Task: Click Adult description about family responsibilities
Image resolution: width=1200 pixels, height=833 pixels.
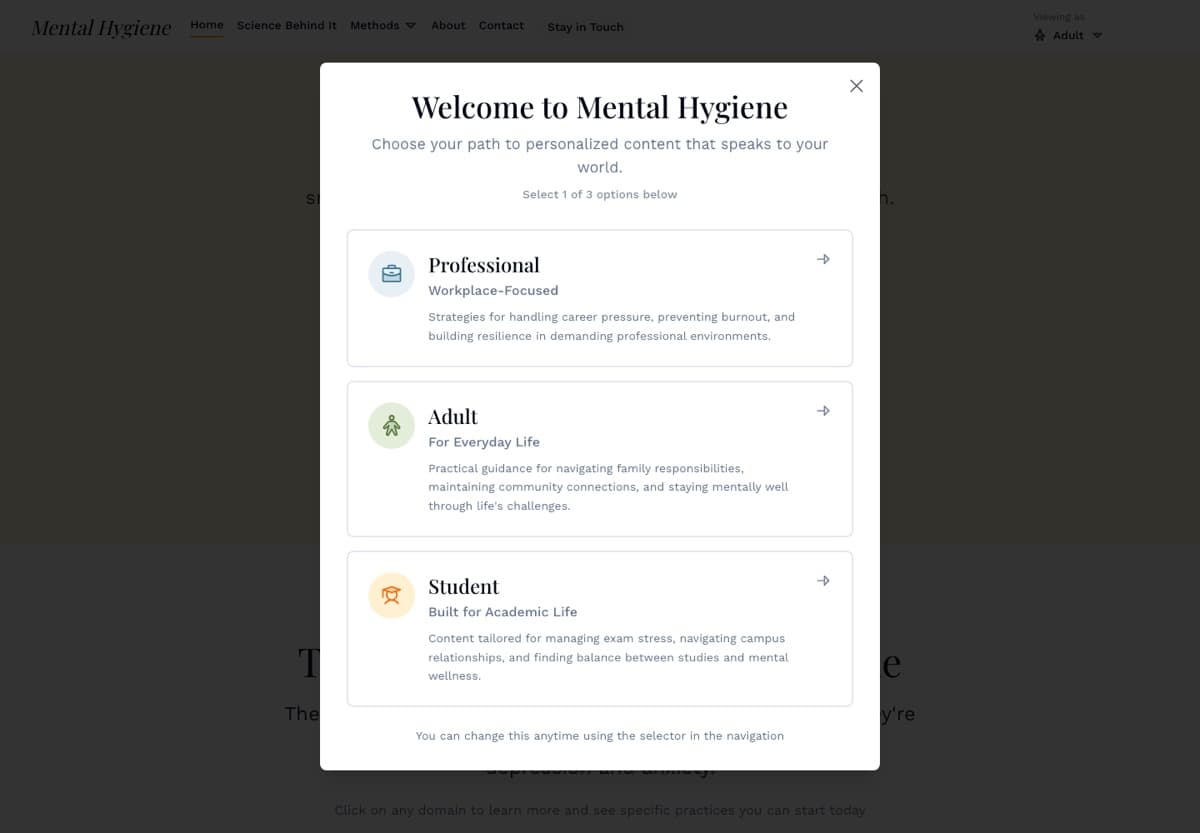Action: [x=609, y=487]
